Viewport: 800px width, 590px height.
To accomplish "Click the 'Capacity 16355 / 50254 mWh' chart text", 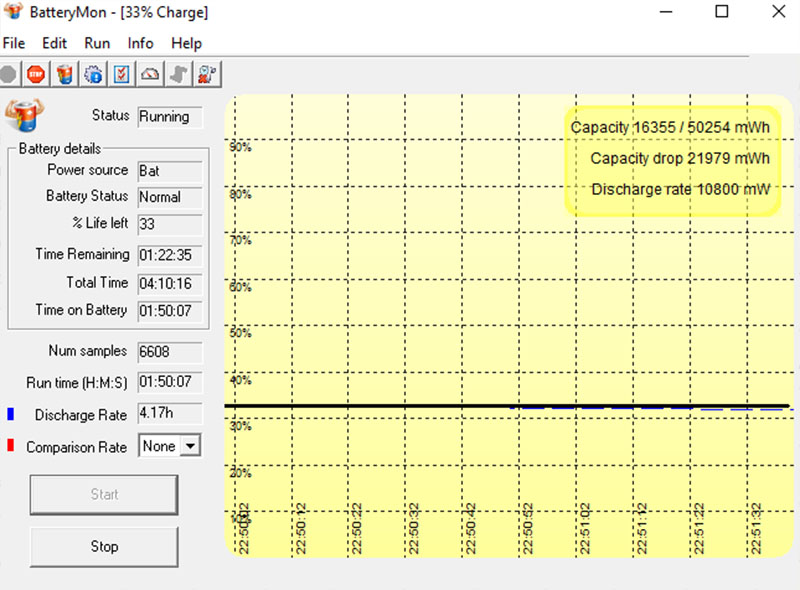I will point(670,128).
